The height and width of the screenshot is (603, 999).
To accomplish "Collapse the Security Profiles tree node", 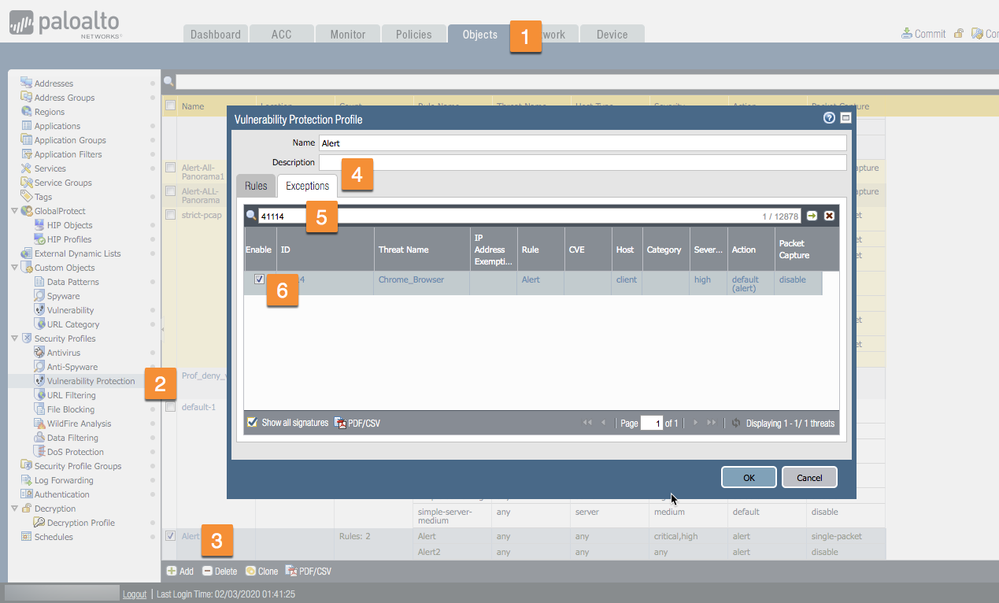I will (x=14, y=339).
